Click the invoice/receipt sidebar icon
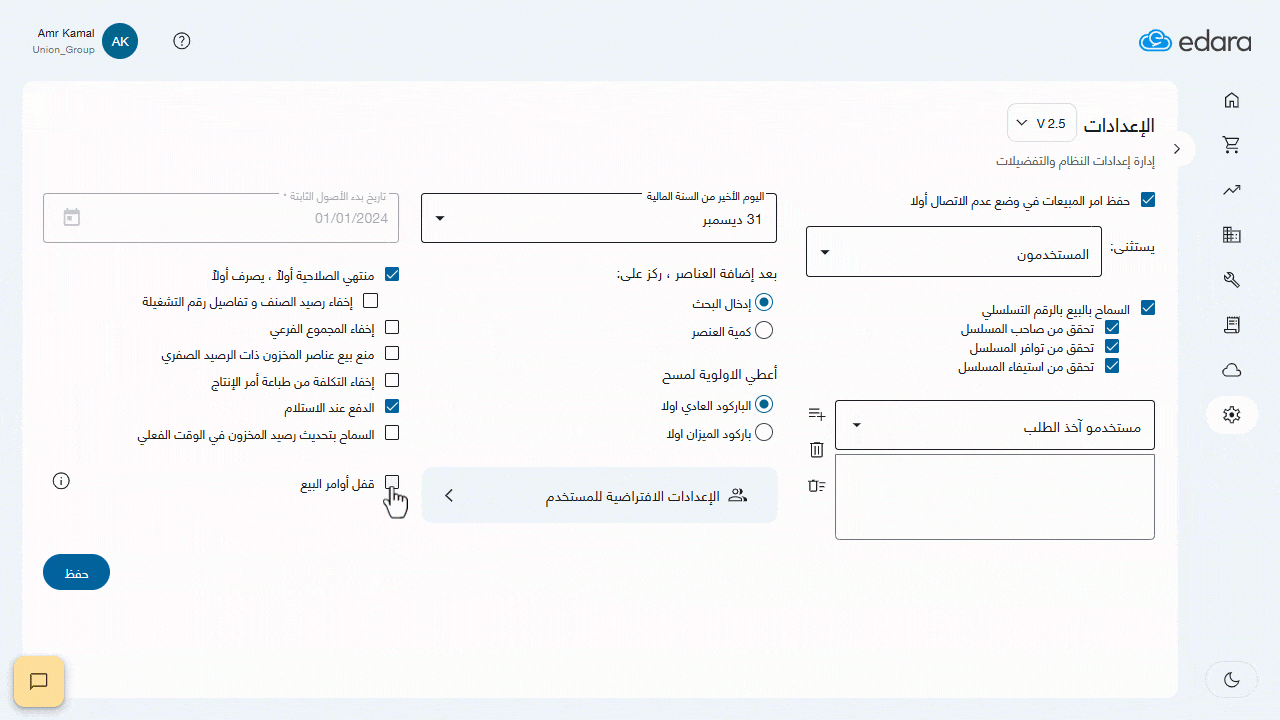This screenshot has width=1280, height=720. tap(1231, 325)
